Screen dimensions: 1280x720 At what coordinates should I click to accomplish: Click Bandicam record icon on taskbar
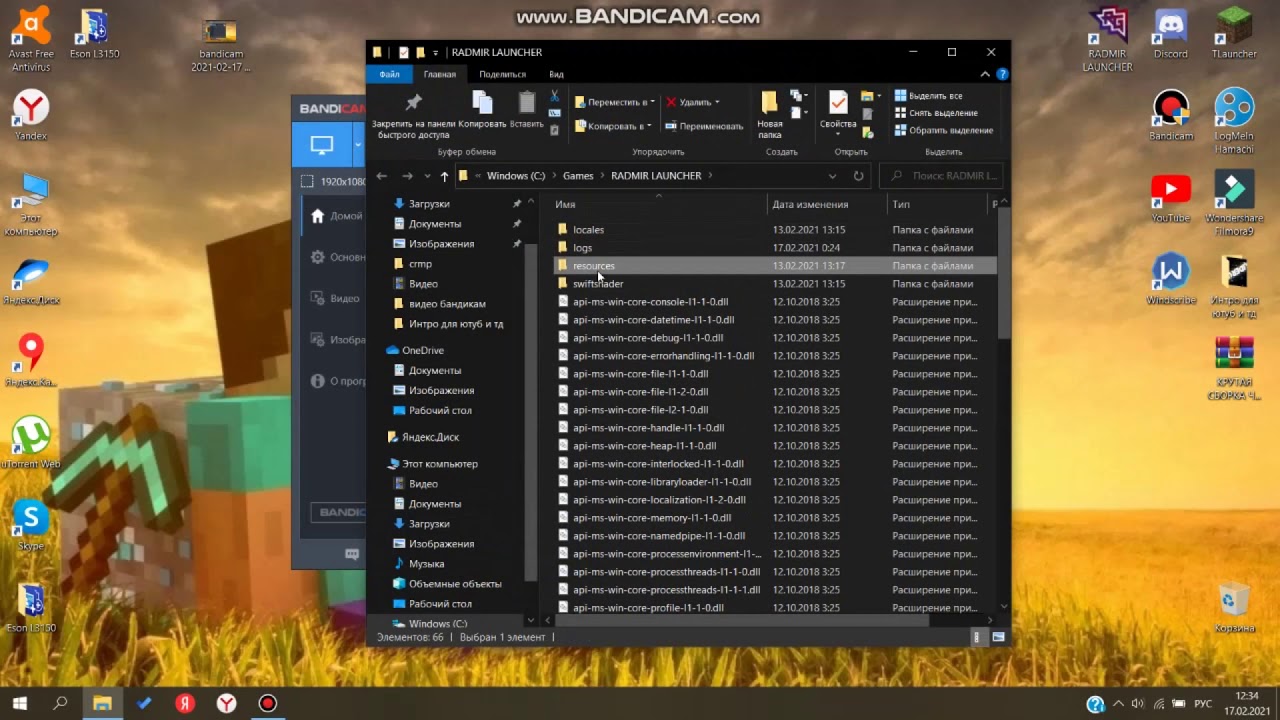tap(267, 703)
